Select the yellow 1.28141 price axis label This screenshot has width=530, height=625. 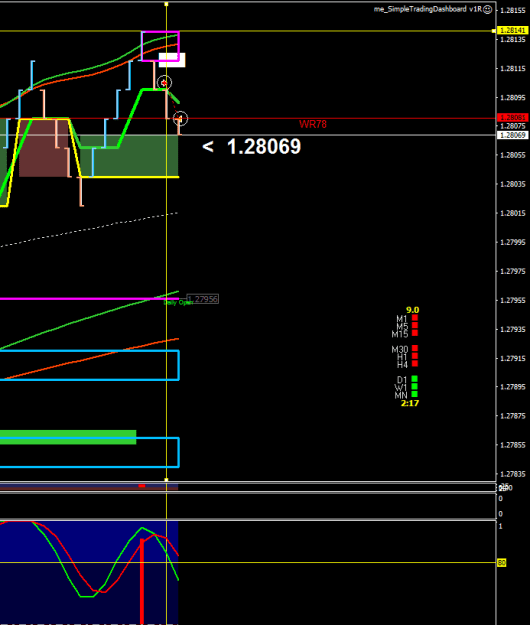click(x=513, y=30)
